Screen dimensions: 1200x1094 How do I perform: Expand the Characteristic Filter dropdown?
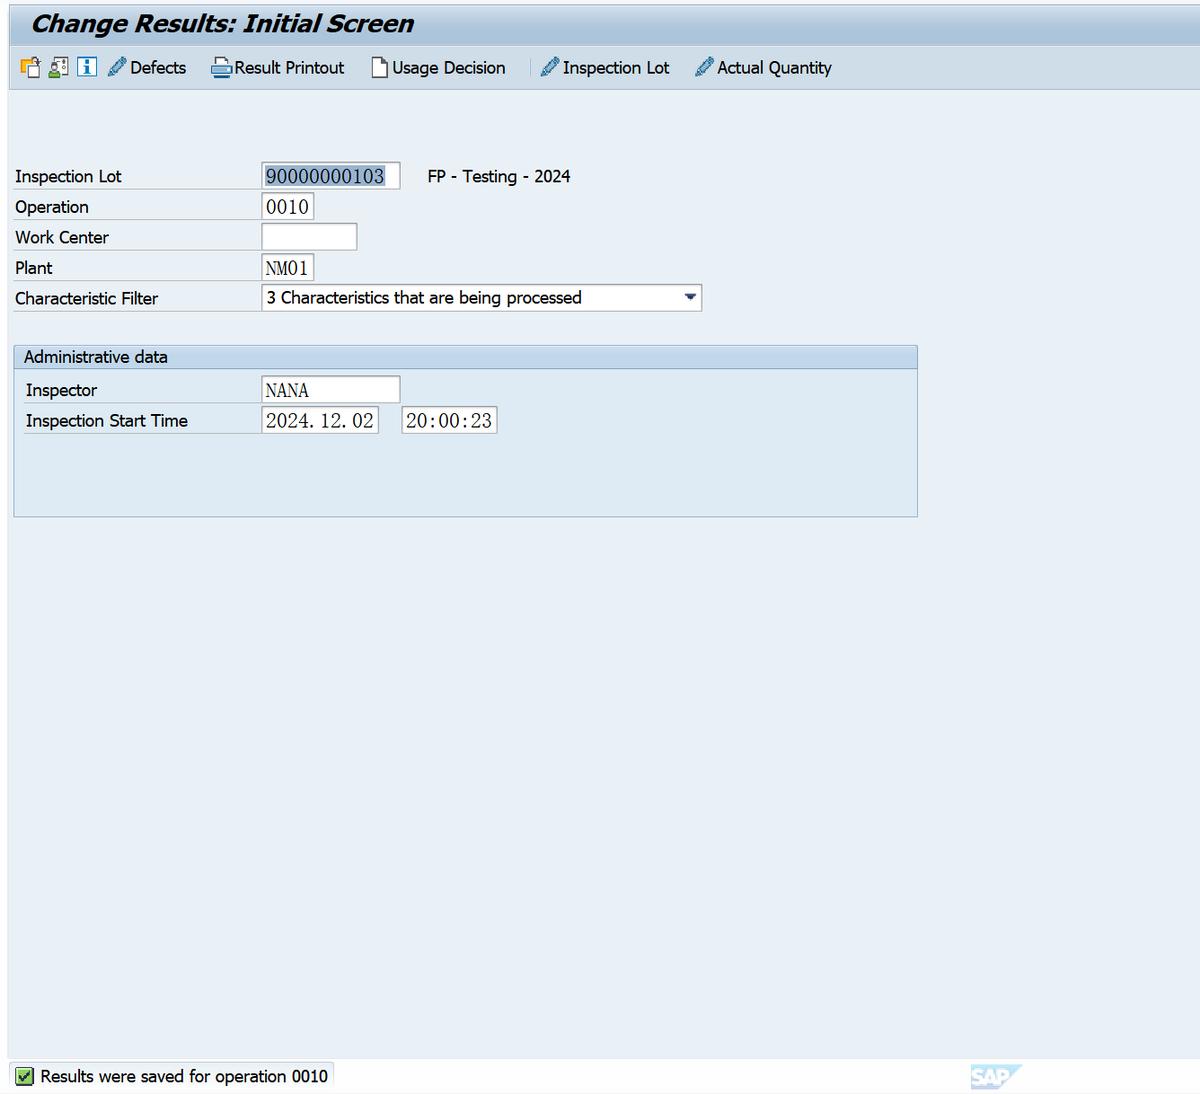[690, 298]
